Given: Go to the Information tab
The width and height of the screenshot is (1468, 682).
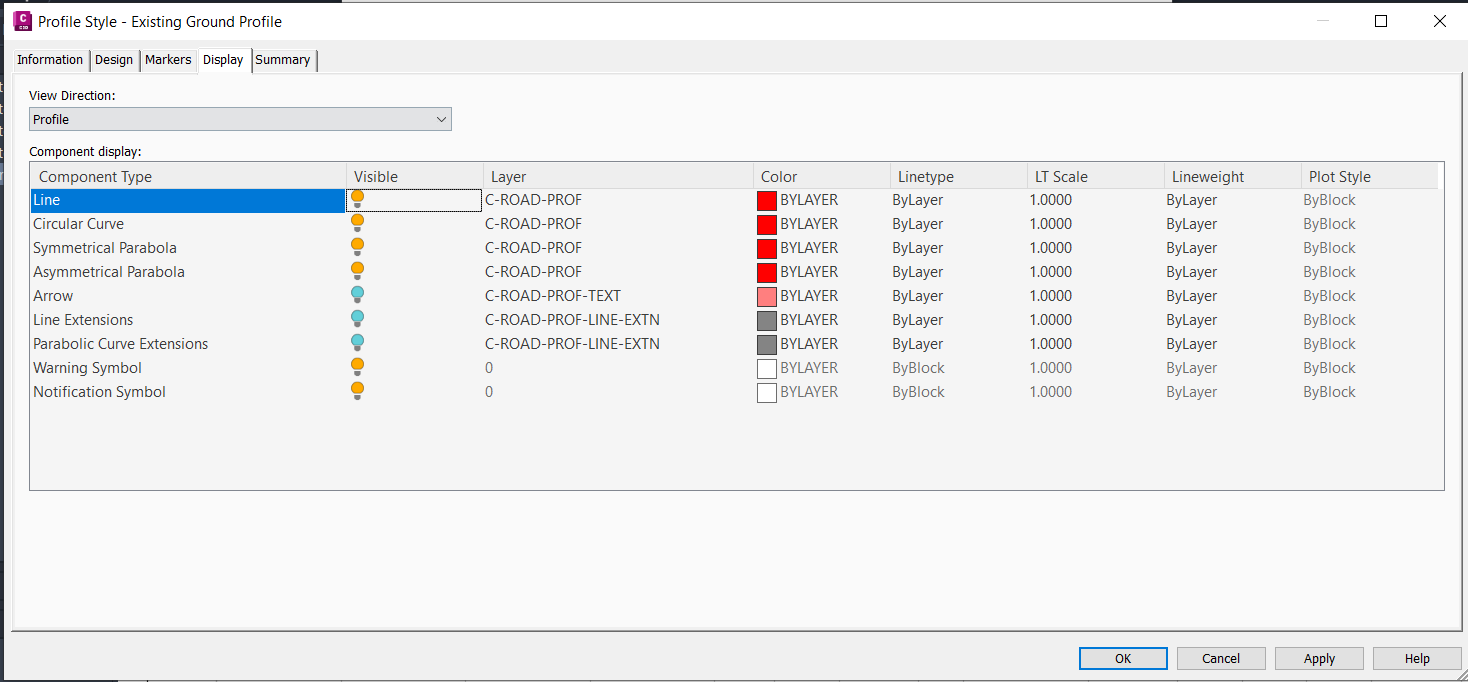Looking at the screenshot, I should tap(50, 60).
